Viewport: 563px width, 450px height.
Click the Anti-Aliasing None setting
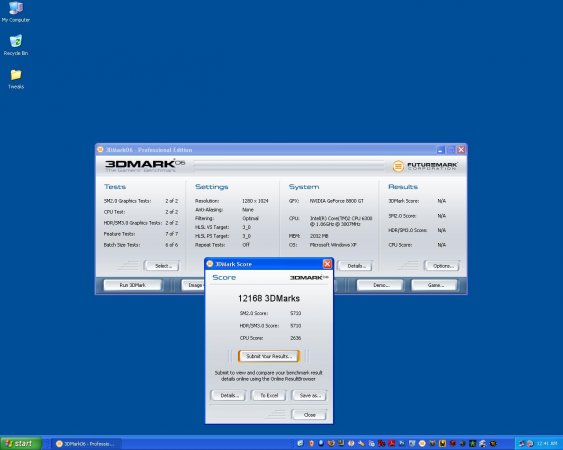[224, 210]
